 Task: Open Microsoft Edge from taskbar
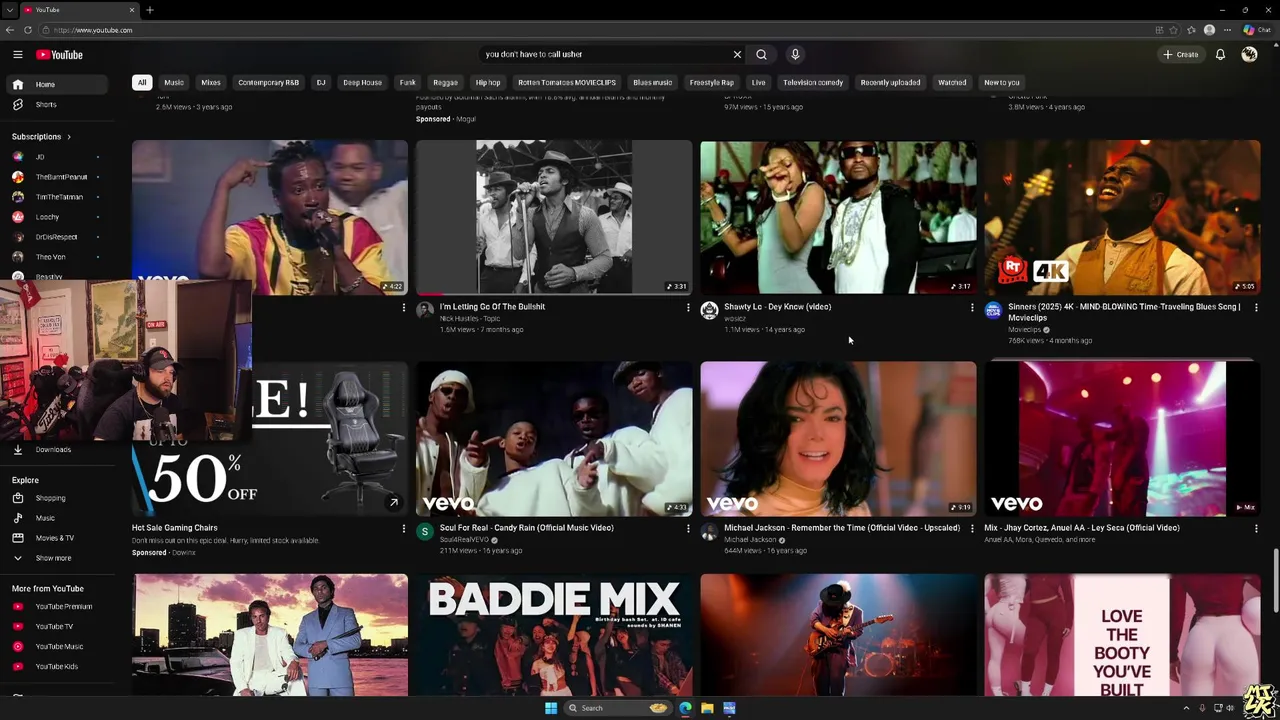(x=685, y=708)
